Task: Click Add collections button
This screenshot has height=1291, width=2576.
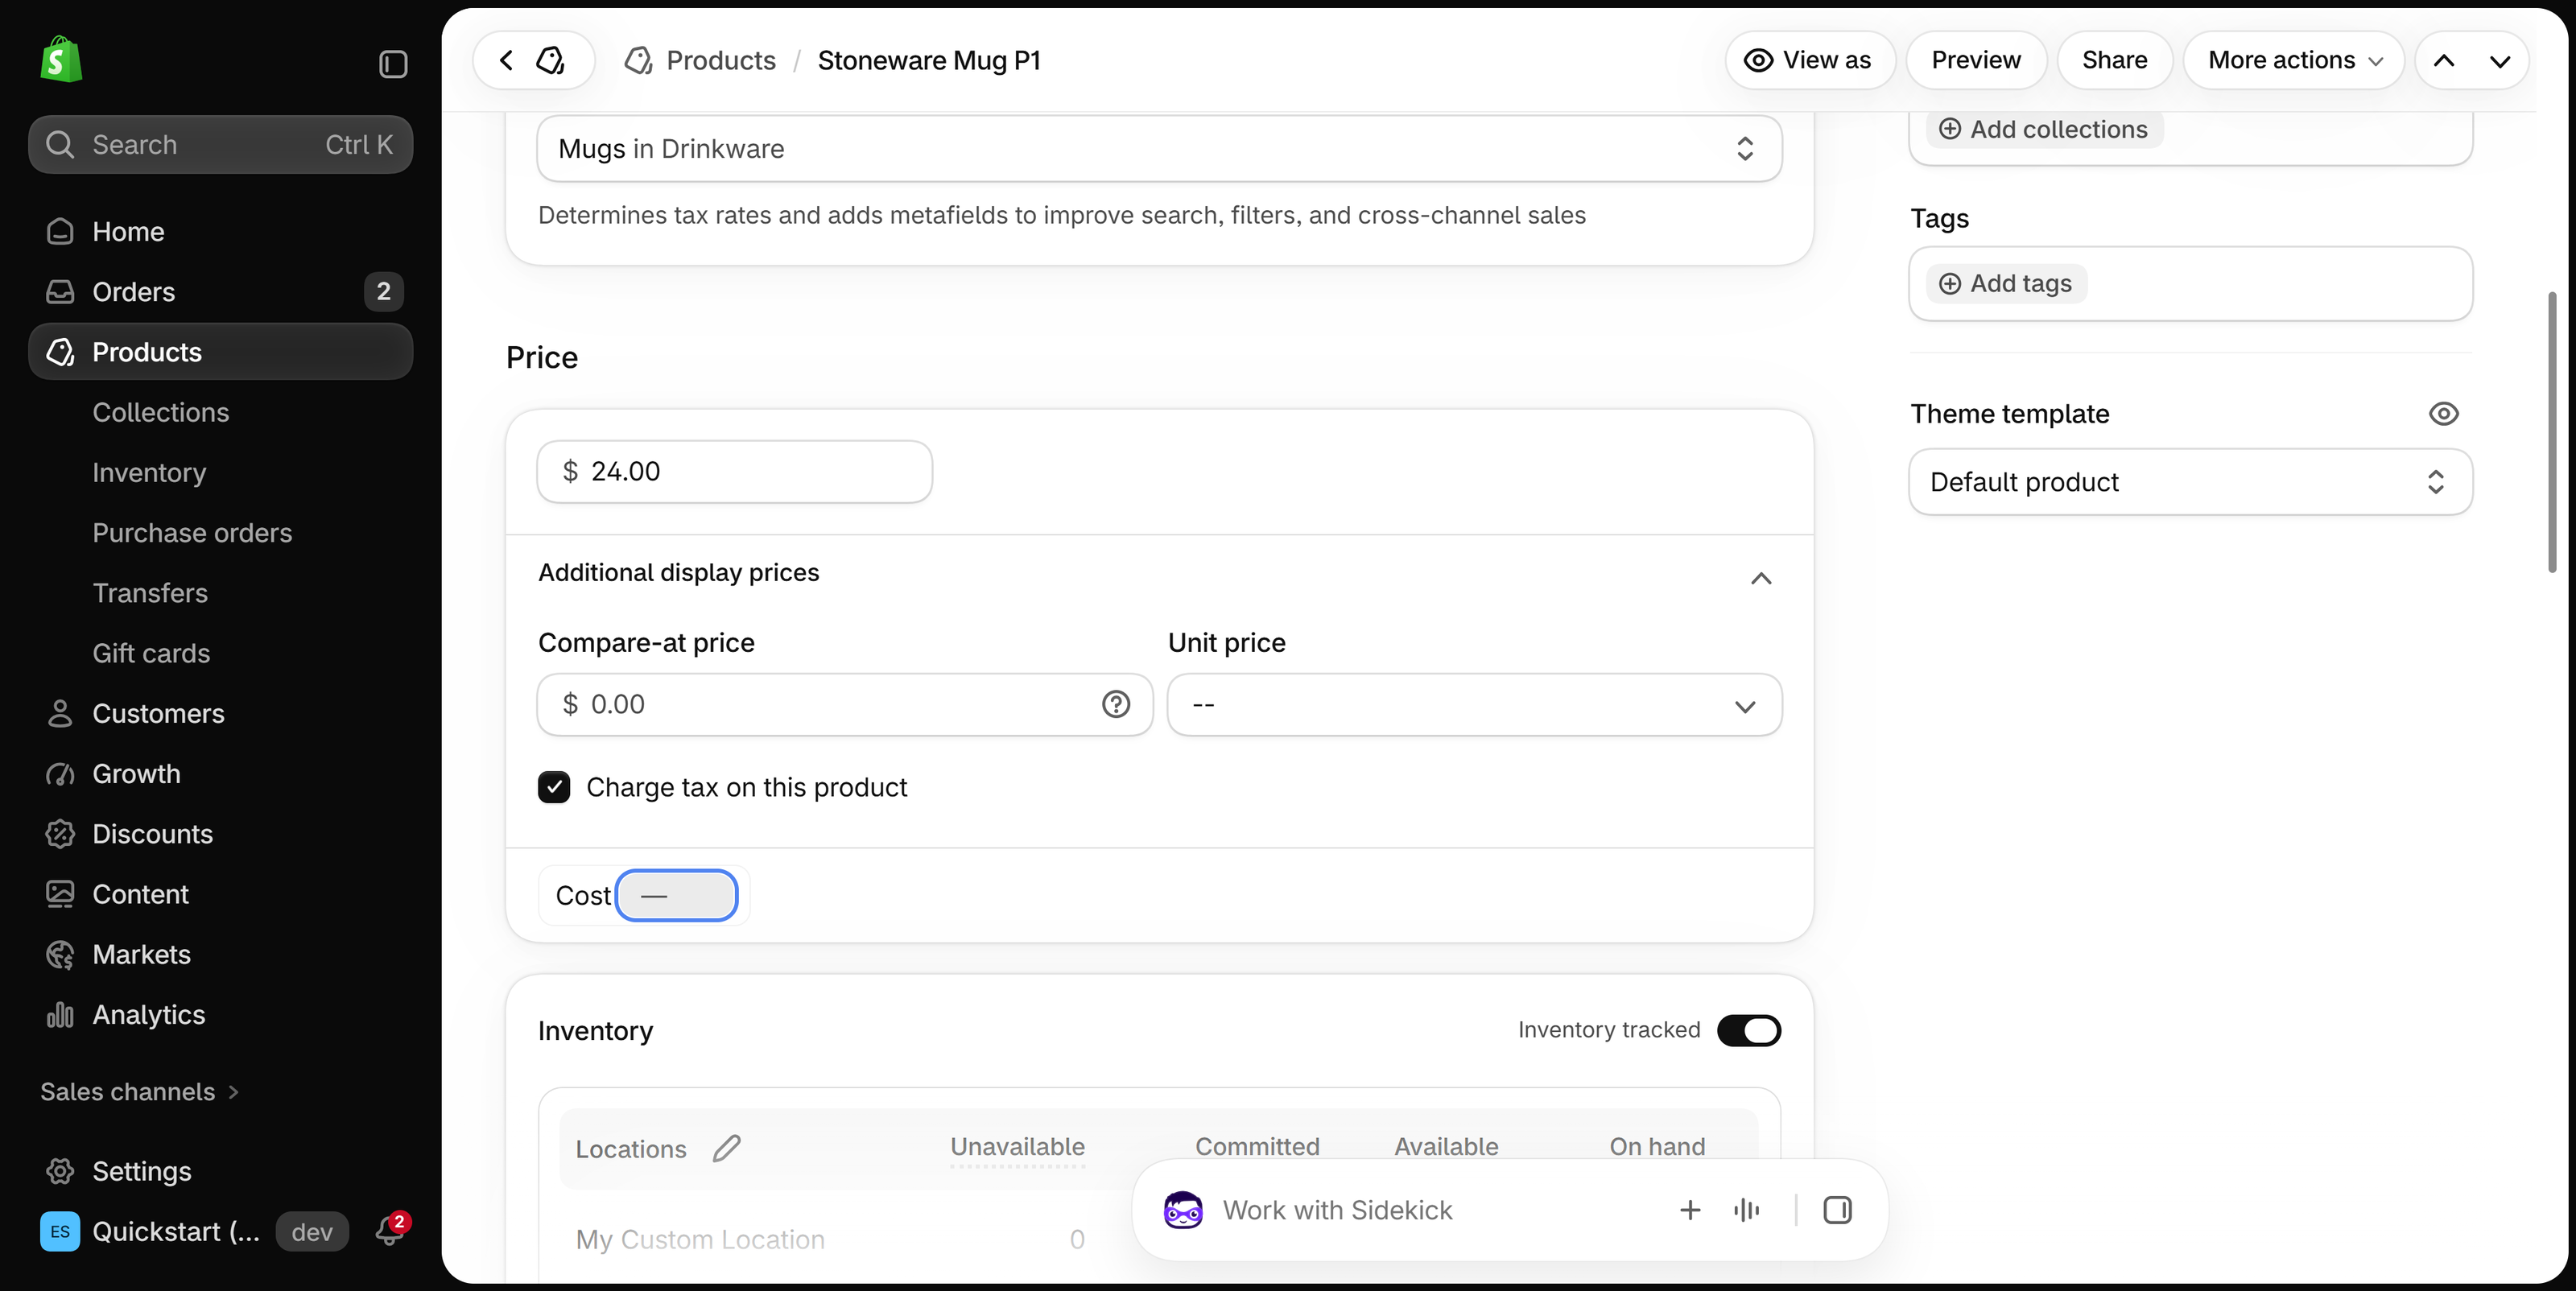Action: [x=2044, y=130]
